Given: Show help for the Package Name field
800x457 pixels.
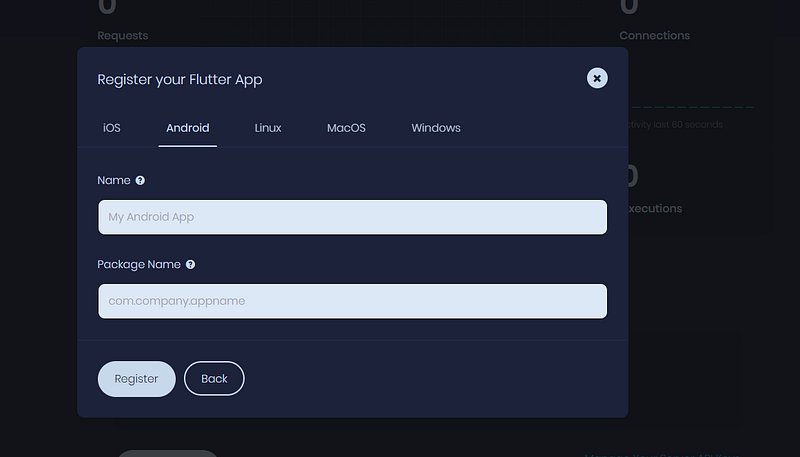Looking at the screenshot, I should pyautogui.click(x=190, y=265).
